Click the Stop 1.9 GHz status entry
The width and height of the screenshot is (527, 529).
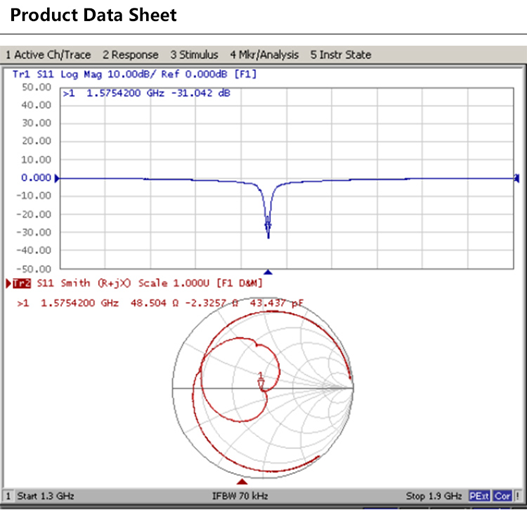[434, 496]
